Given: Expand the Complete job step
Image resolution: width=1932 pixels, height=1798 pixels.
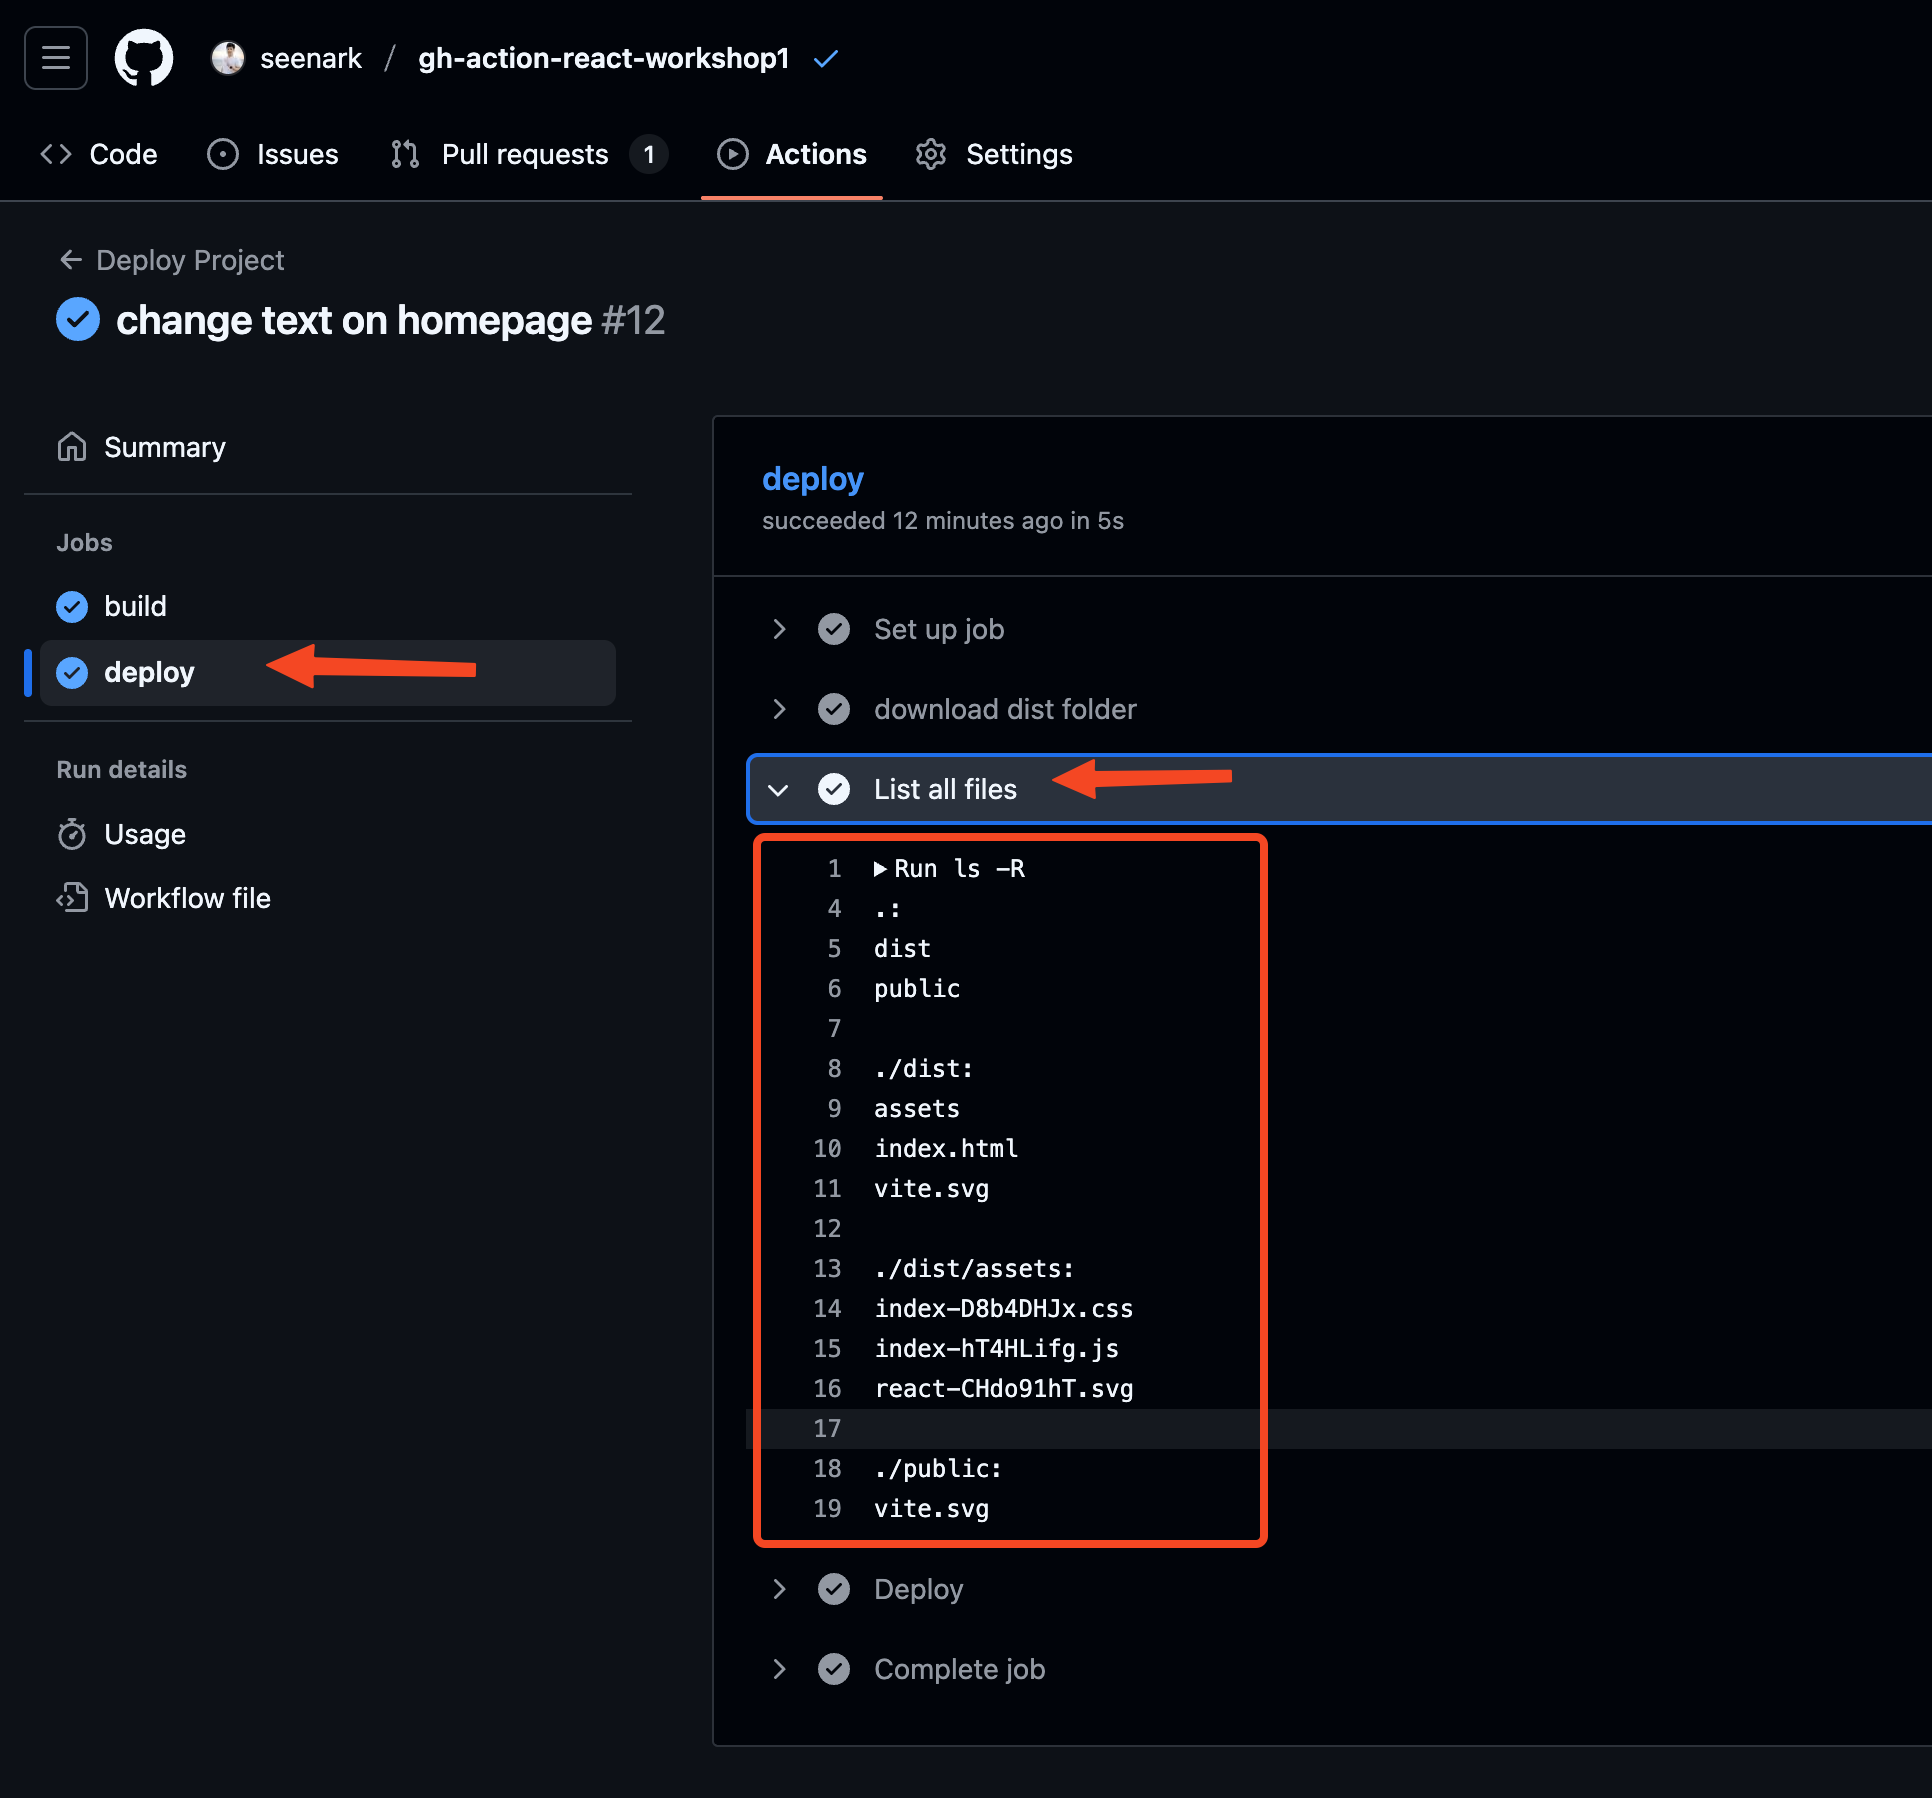Looking at the screenshot, I should point(779,1669).
